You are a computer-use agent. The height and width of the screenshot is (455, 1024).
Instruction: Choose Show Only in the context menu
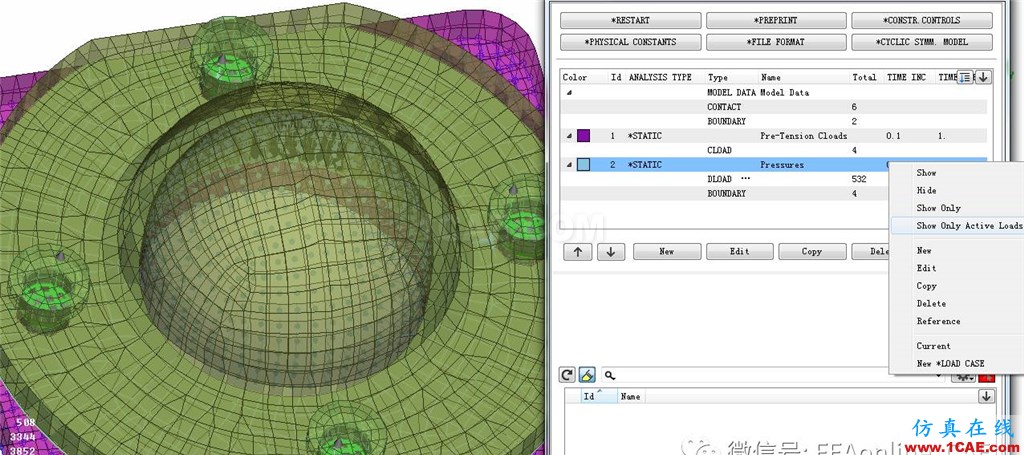[938, 208]
